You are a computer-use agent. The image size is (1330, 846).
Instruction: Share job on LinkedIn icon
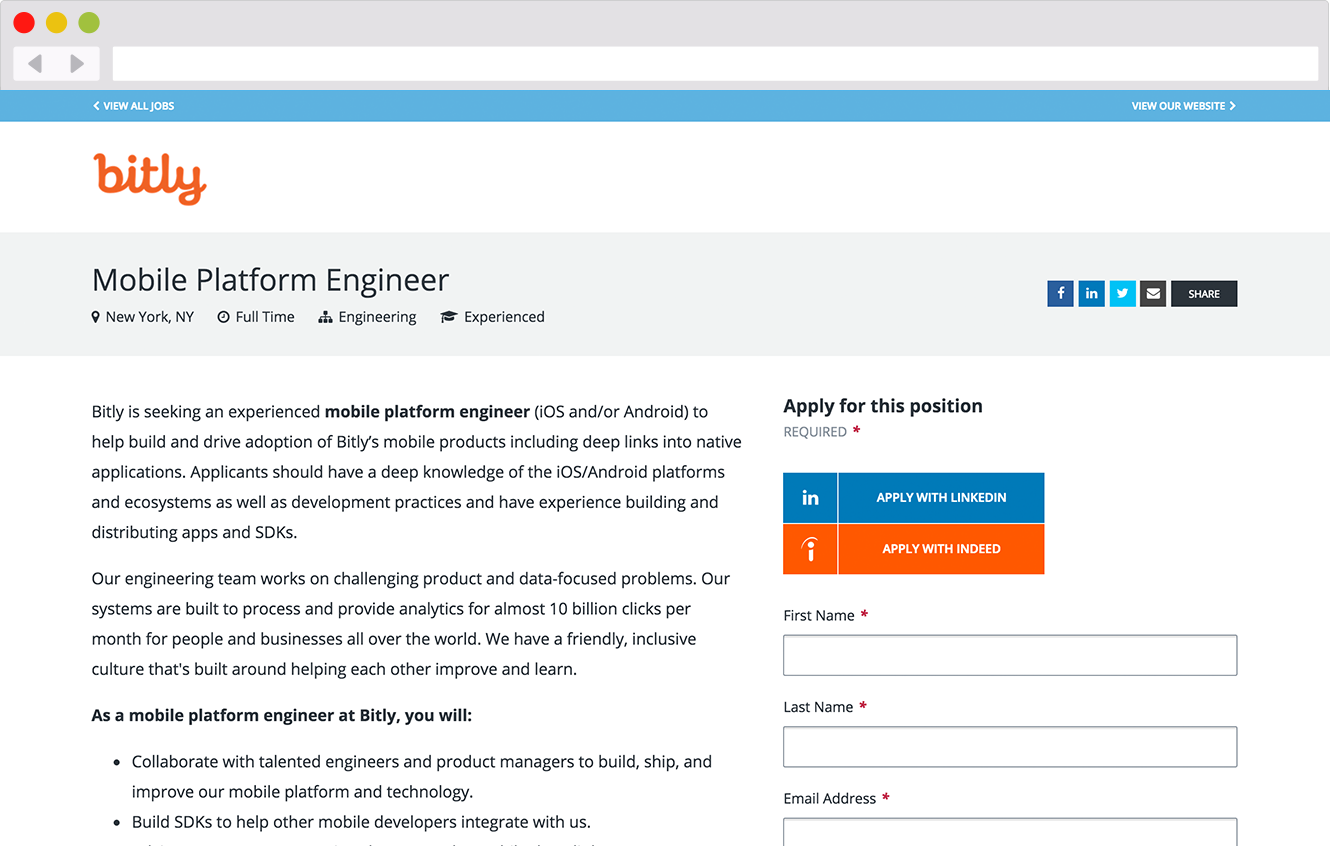(1091, 294)
